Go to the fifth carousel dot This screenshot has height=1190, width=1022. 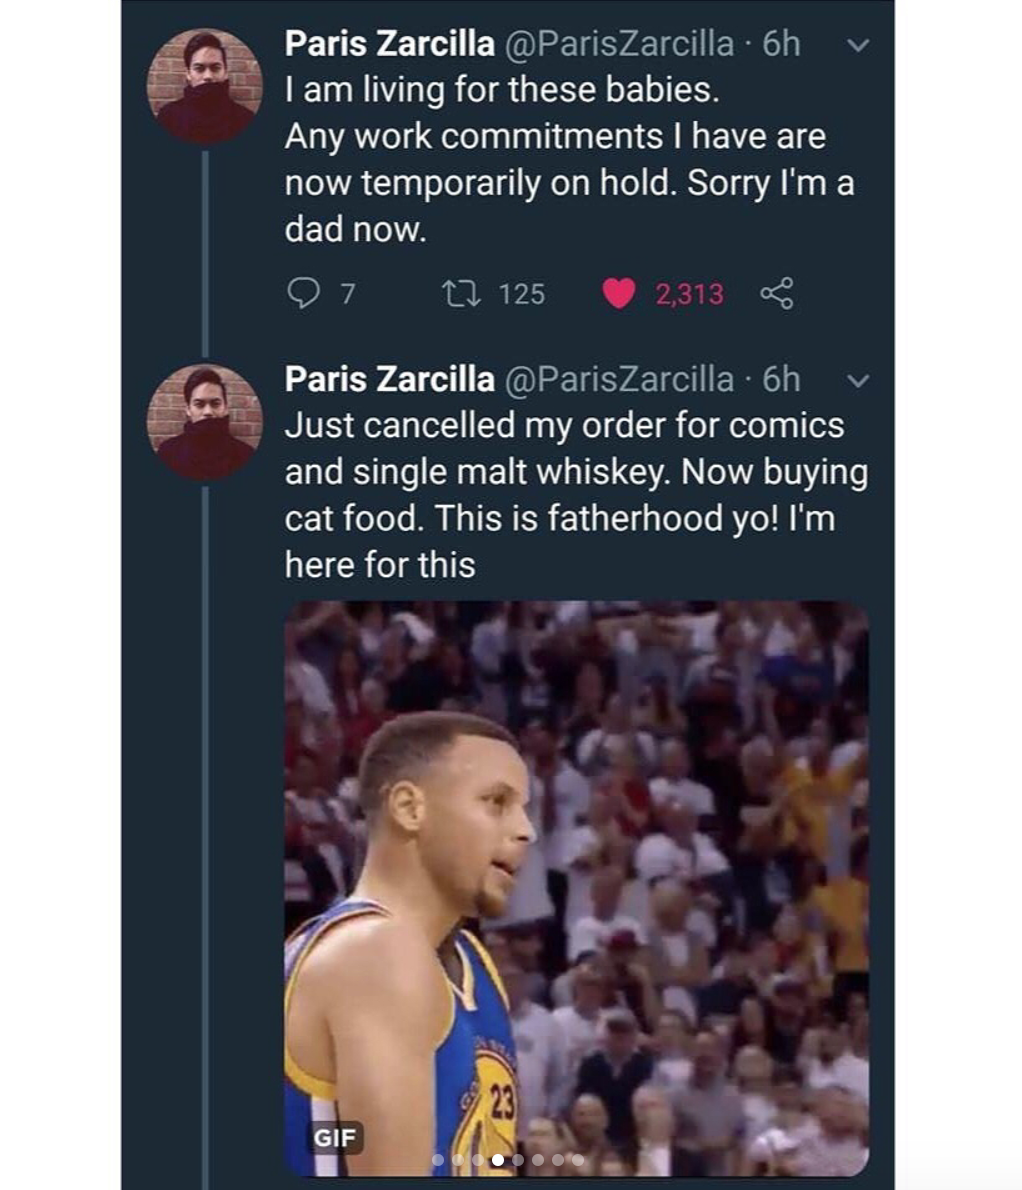click(518, 1160)
